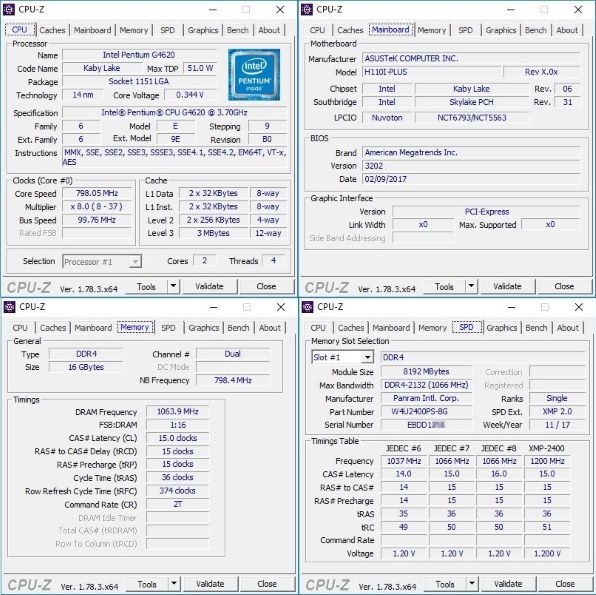The height and width of the screenshot is (595, 596).
Task: Open the Caches tab in the SPD window
Action: (x=351, y=328)
